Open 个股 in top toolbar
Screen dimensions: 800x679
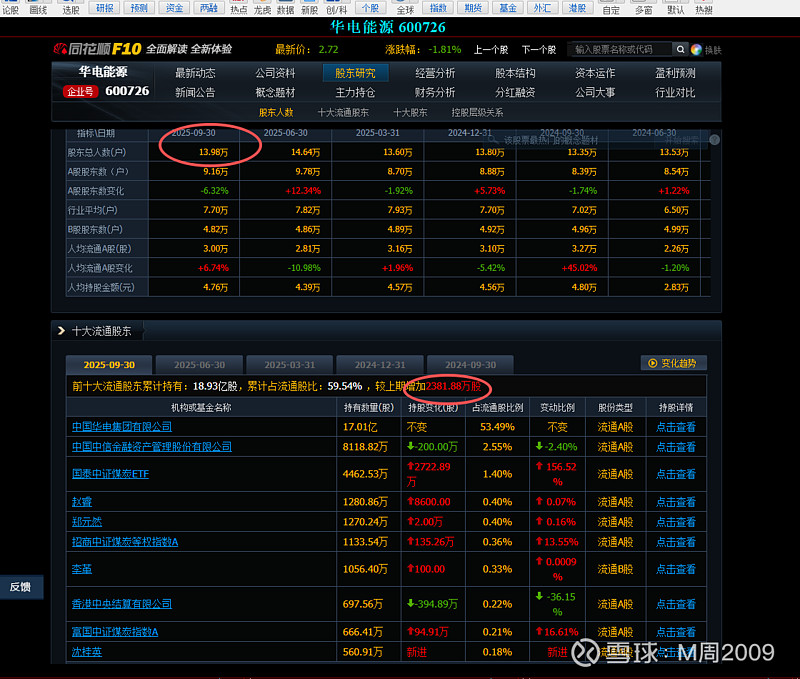[370, 8]
